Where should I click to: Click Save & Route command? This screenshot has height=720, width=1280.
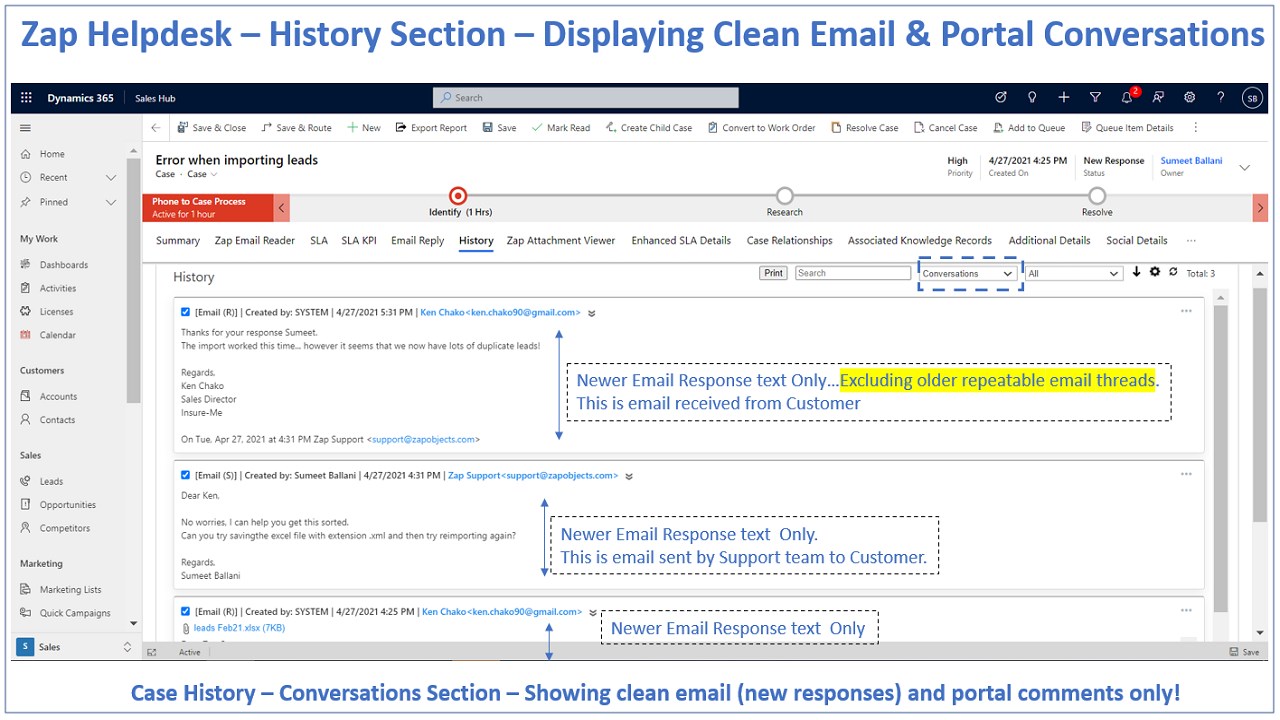click(297, 128)
